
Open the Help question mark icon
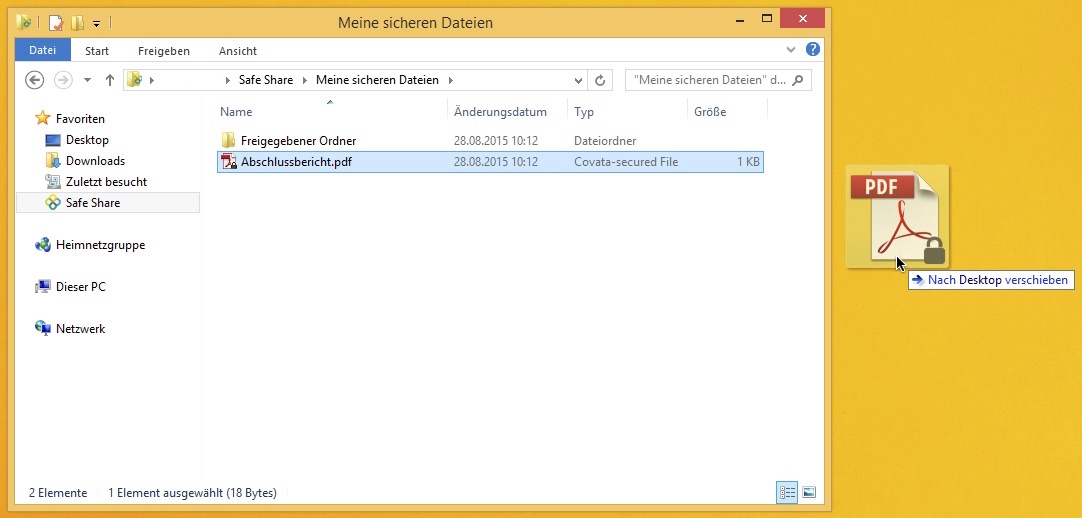[x=813, y=50]
